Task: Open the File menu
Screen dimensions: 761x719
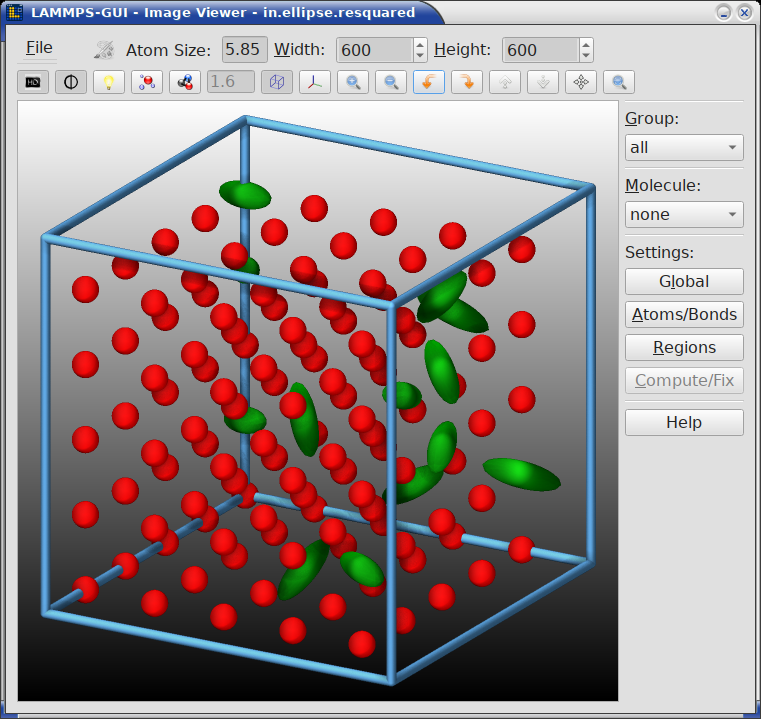Action: click(39, 48)
